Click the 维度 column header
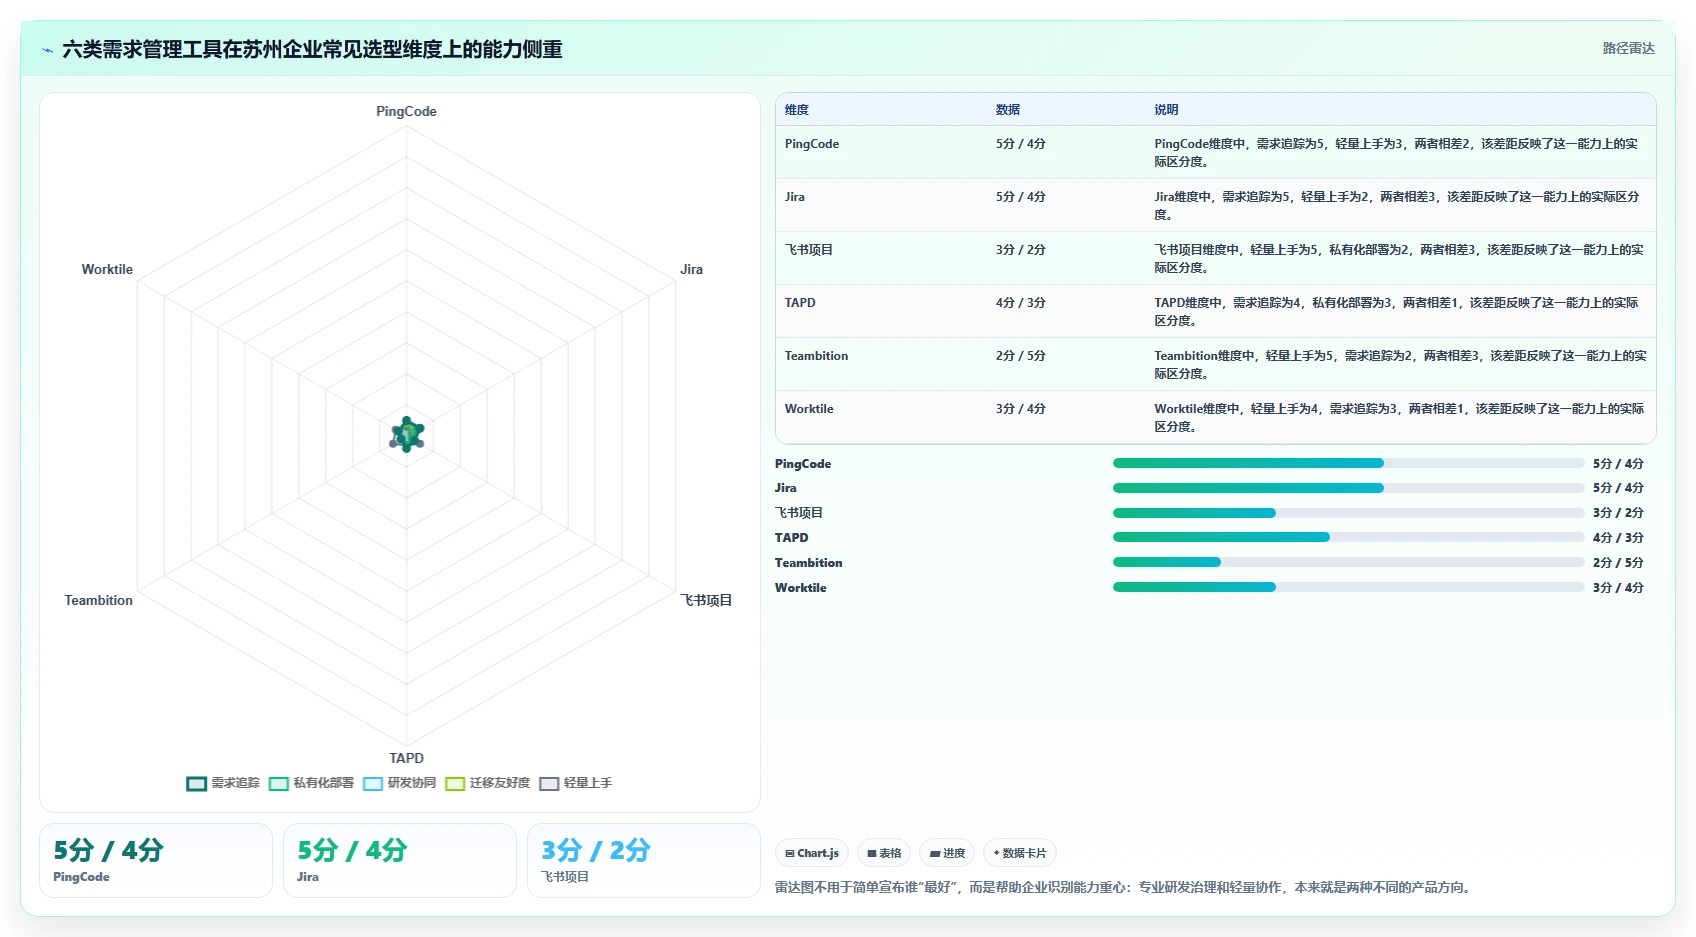The width and height of the screenshot is (1696, 937). 797,109
